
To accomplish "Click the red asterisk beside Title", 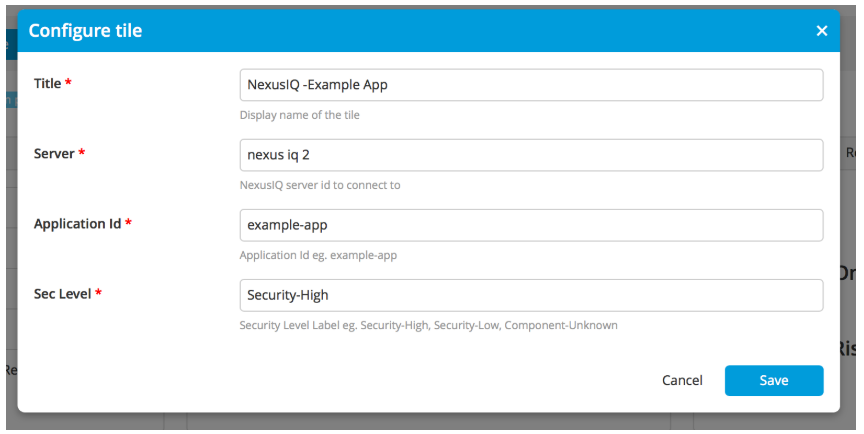I will pyautogui.click(x=68, y=84).
